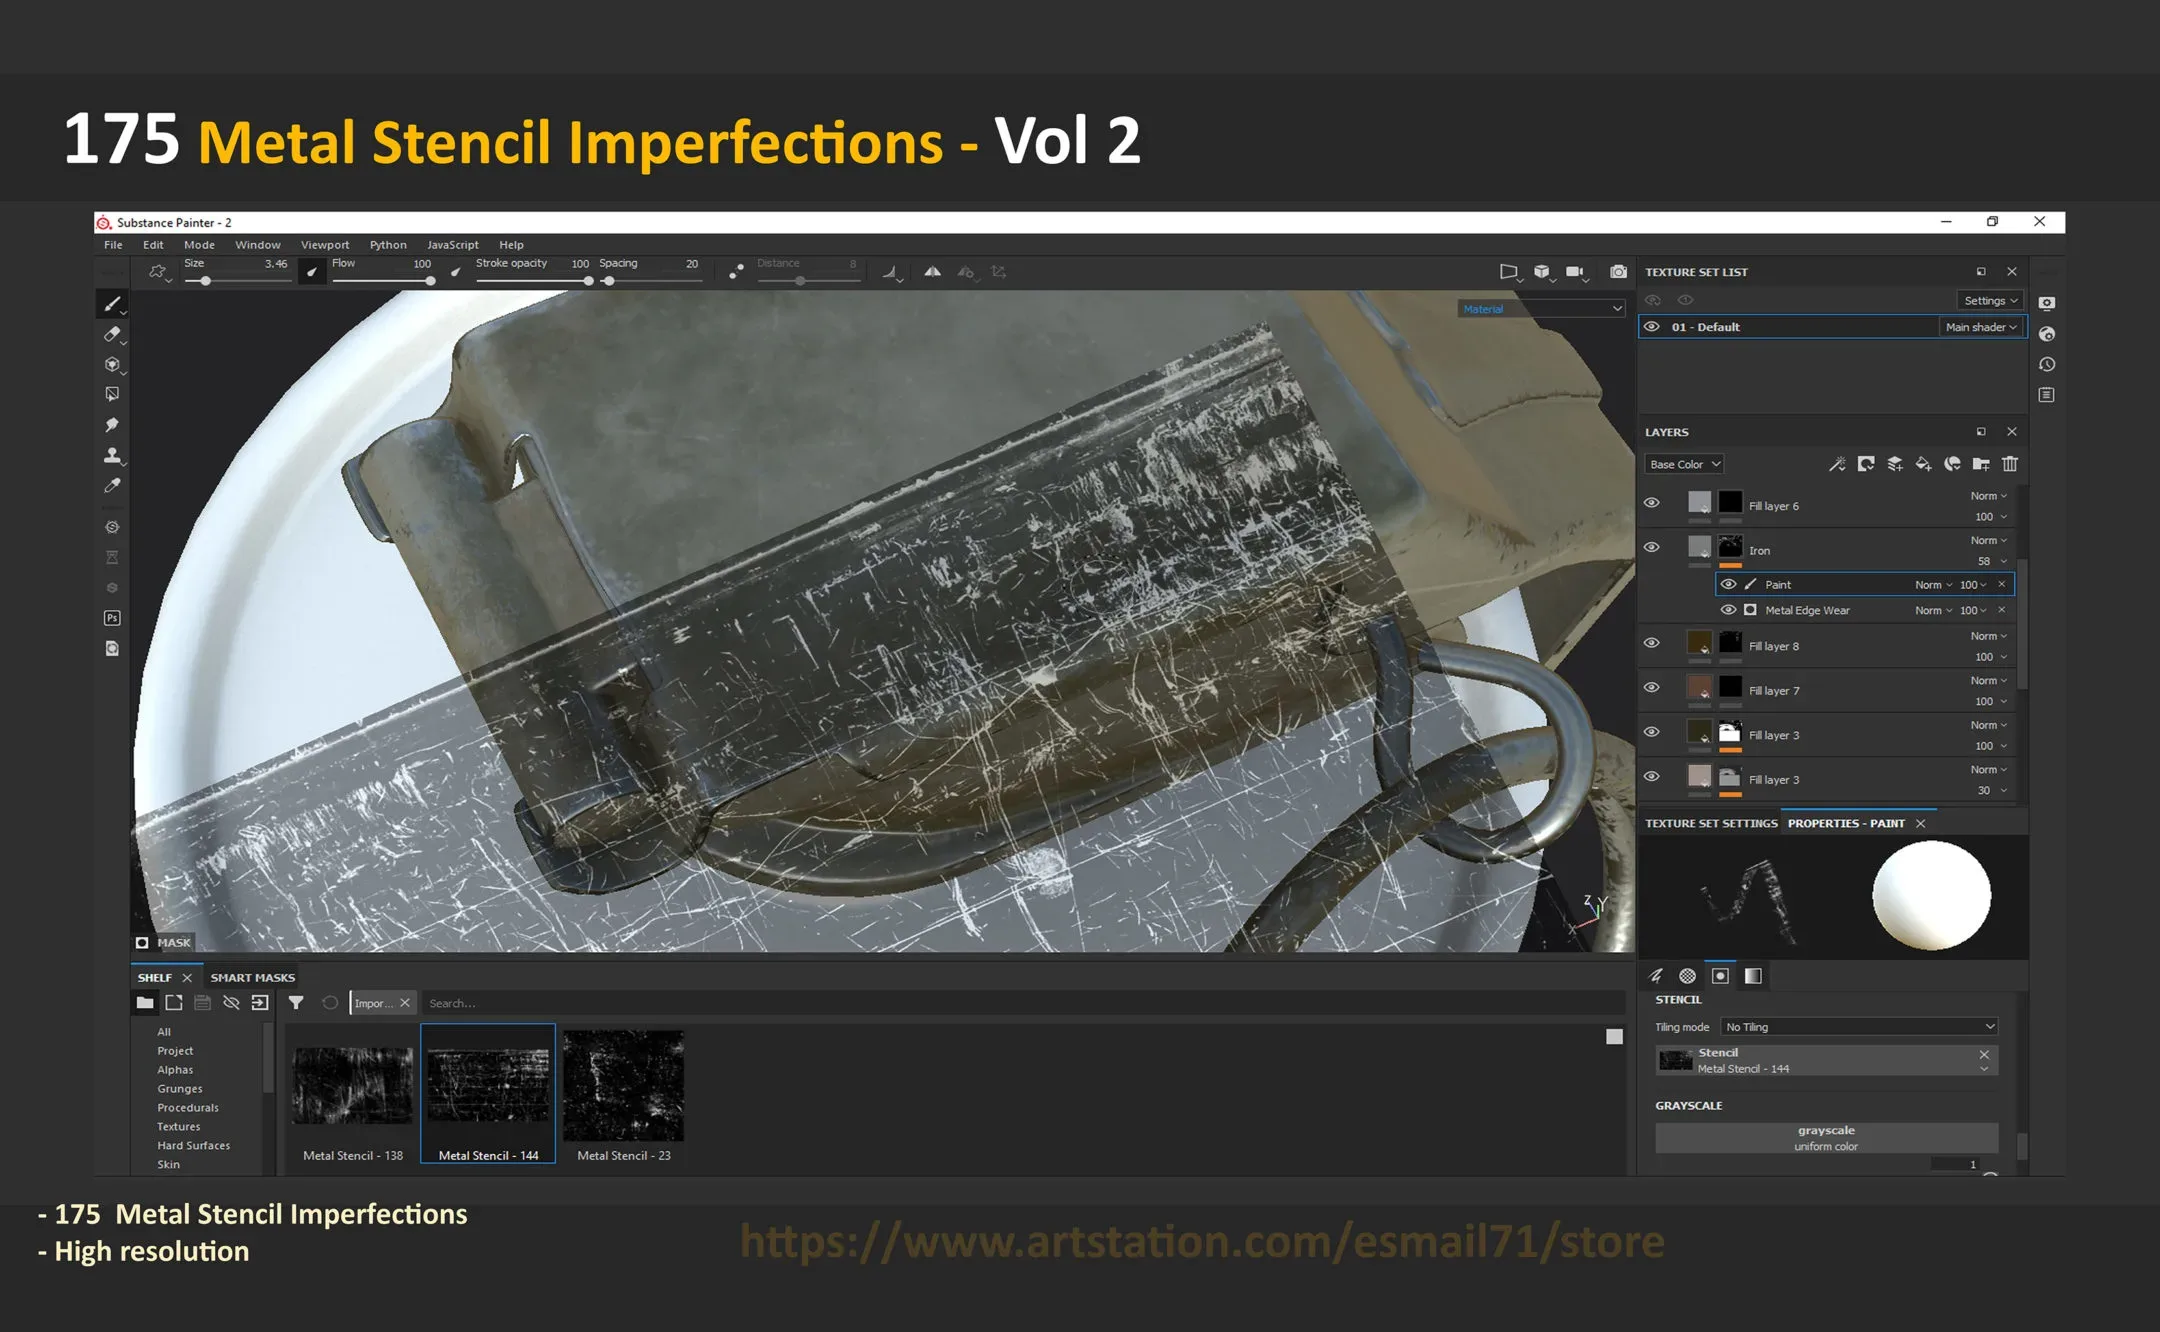Toggle the lazy mouse icon
The width and height of the screenshot is (2160, 1332).
coord(736,271)
